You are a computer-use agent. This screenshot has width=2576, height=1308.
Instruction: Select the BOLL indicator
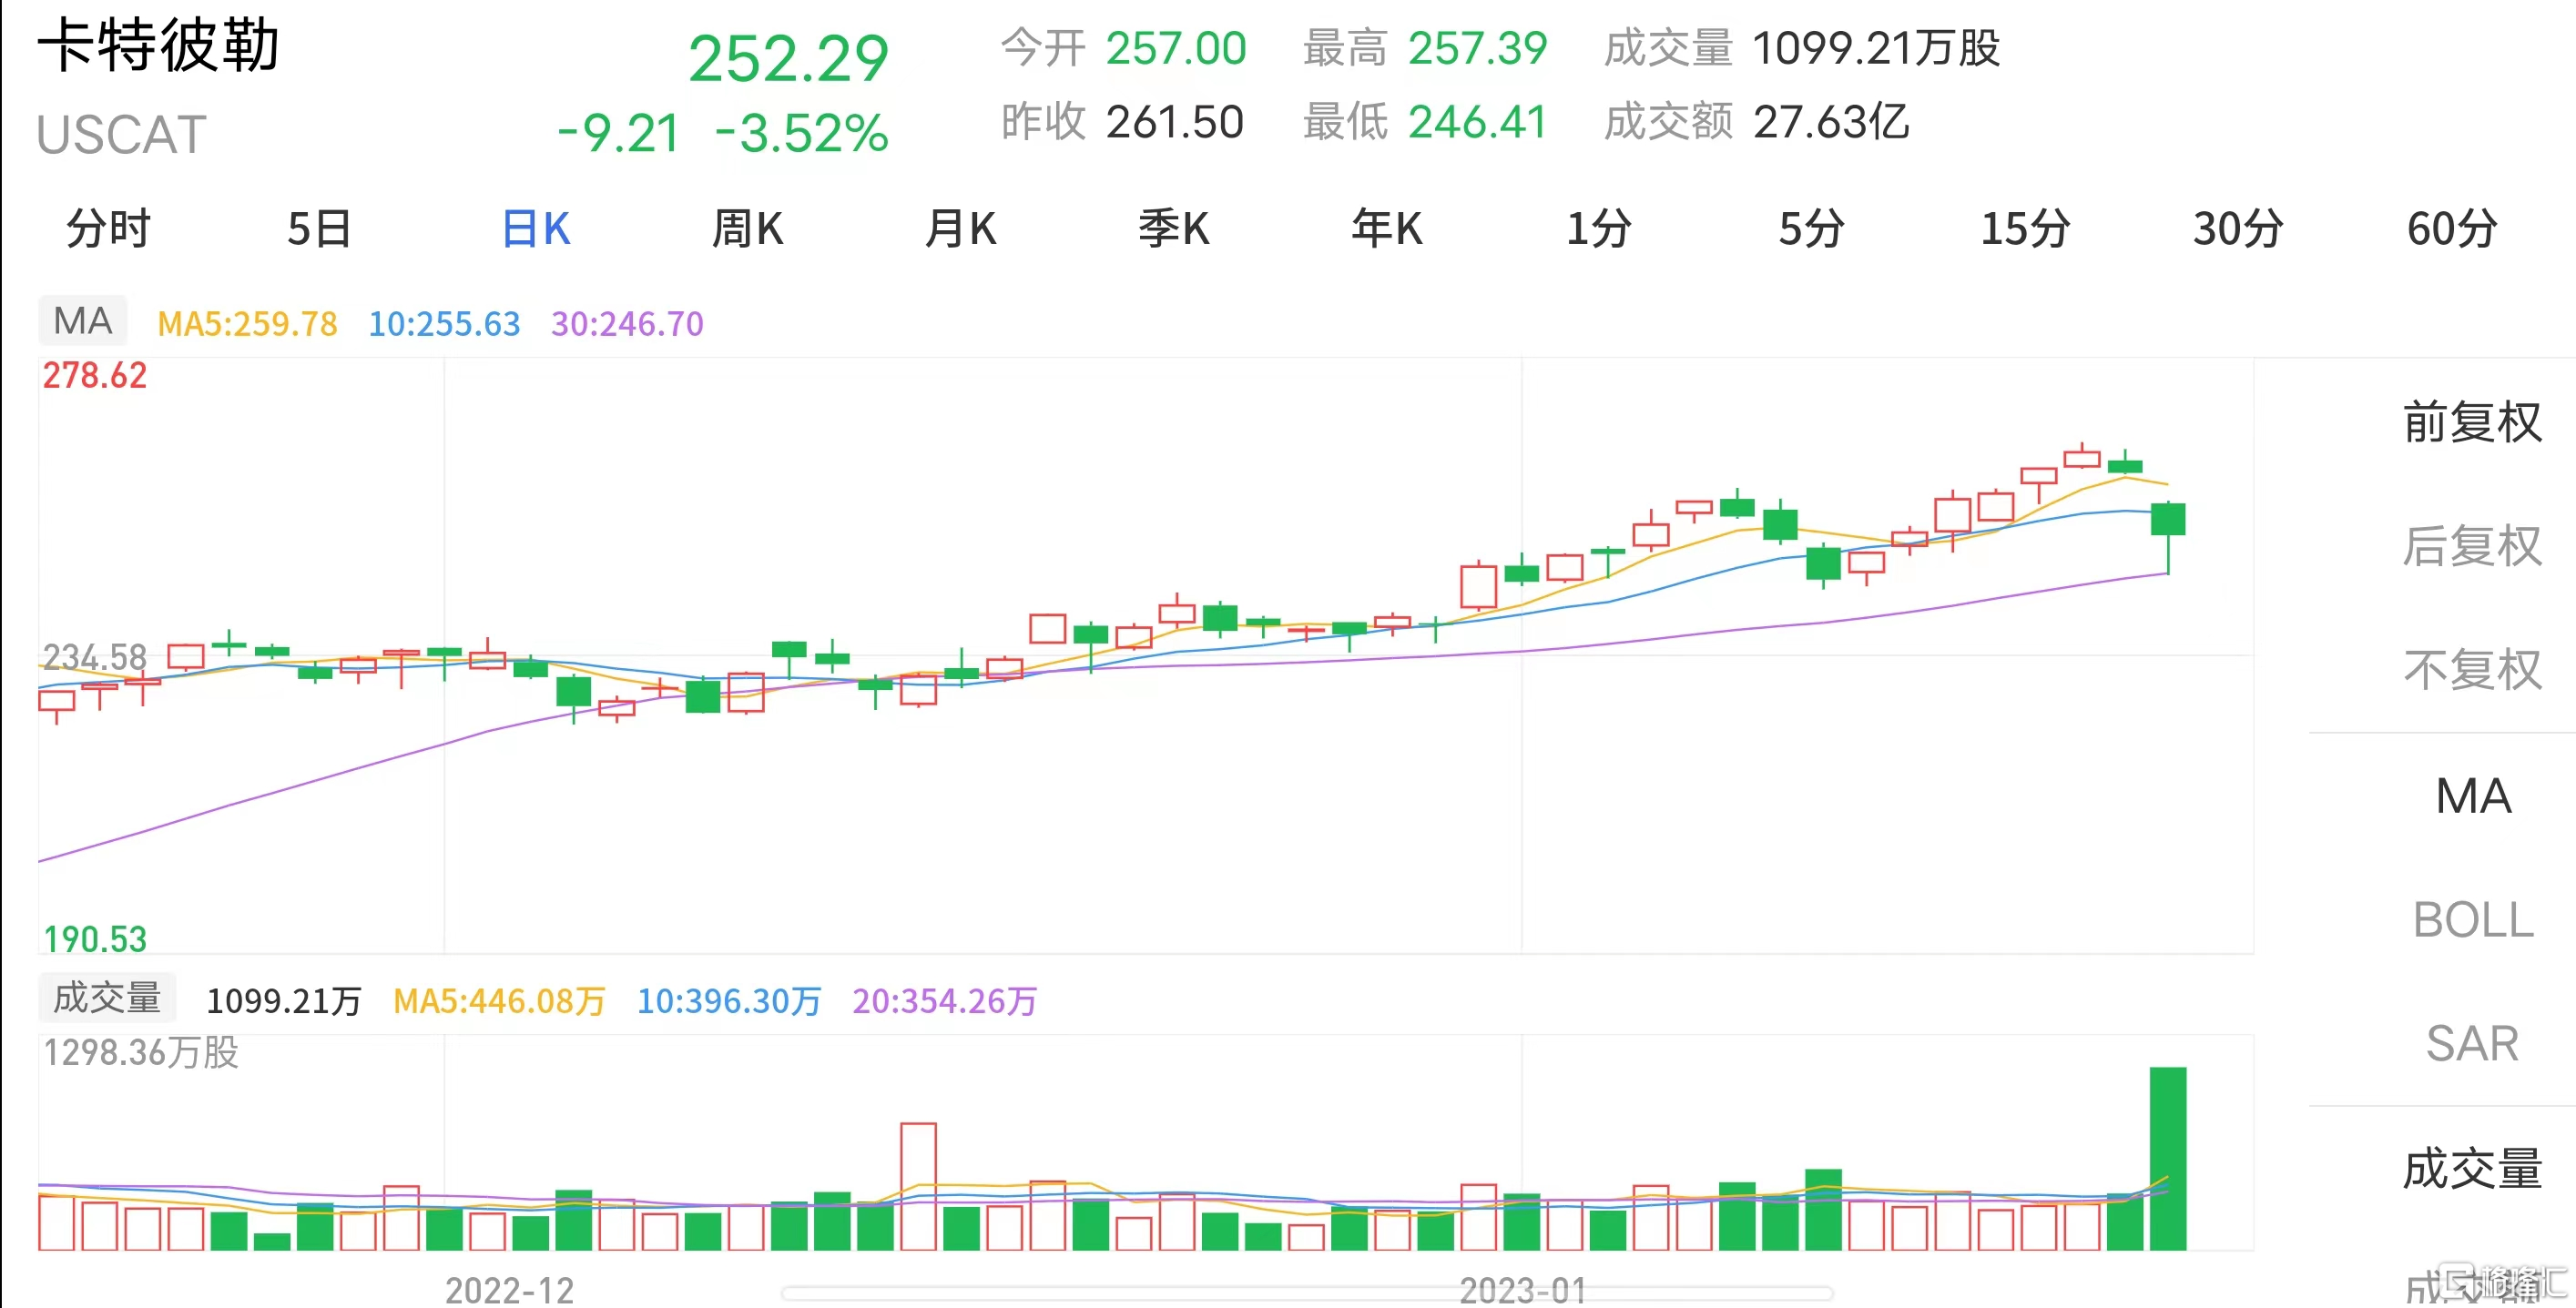[x=2473, y=920]
